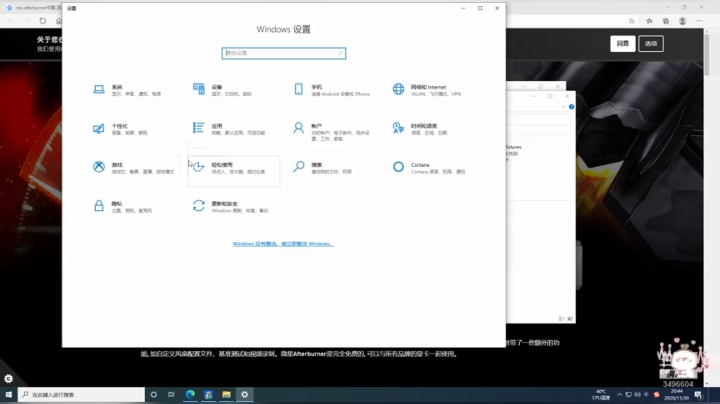Screen dimensions: 720x404
Task: Open the 应用 (Apps) settings category
Action: pos(230,129)
